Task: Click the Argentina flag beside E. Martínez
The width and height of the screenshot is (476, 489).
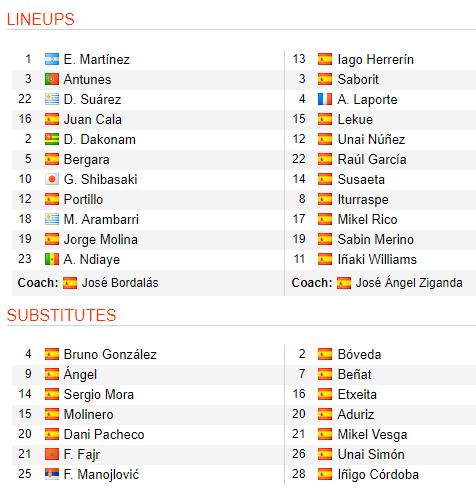Action: (x=52, y=59)
